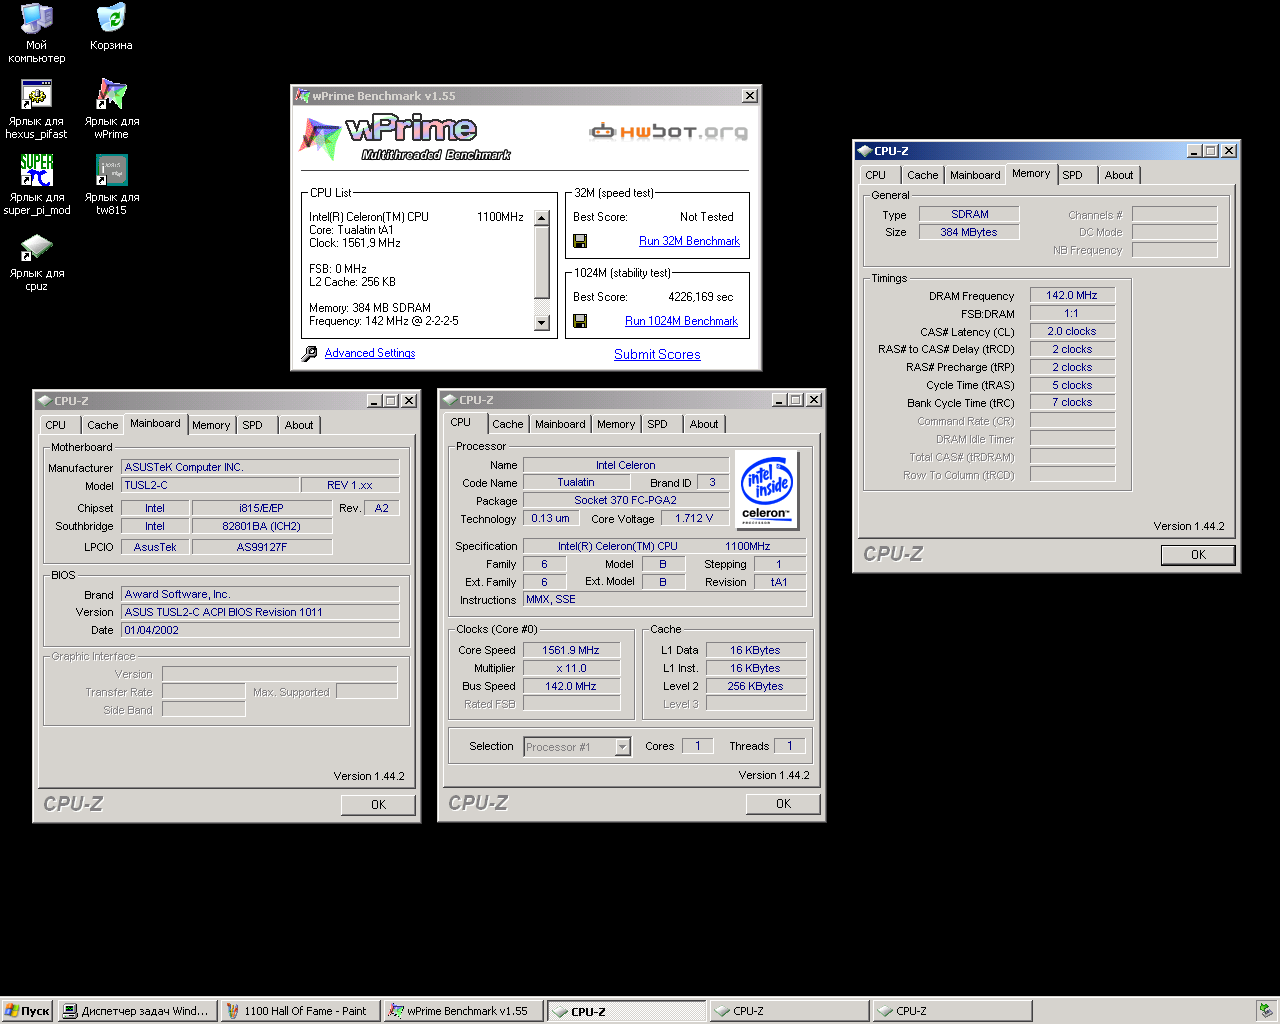The height and width of the screenshot is (1024, 1280).
Task: Open Task Manager (Диспетчер задач) taskbar button
Action: click(x=136, y=1011)
